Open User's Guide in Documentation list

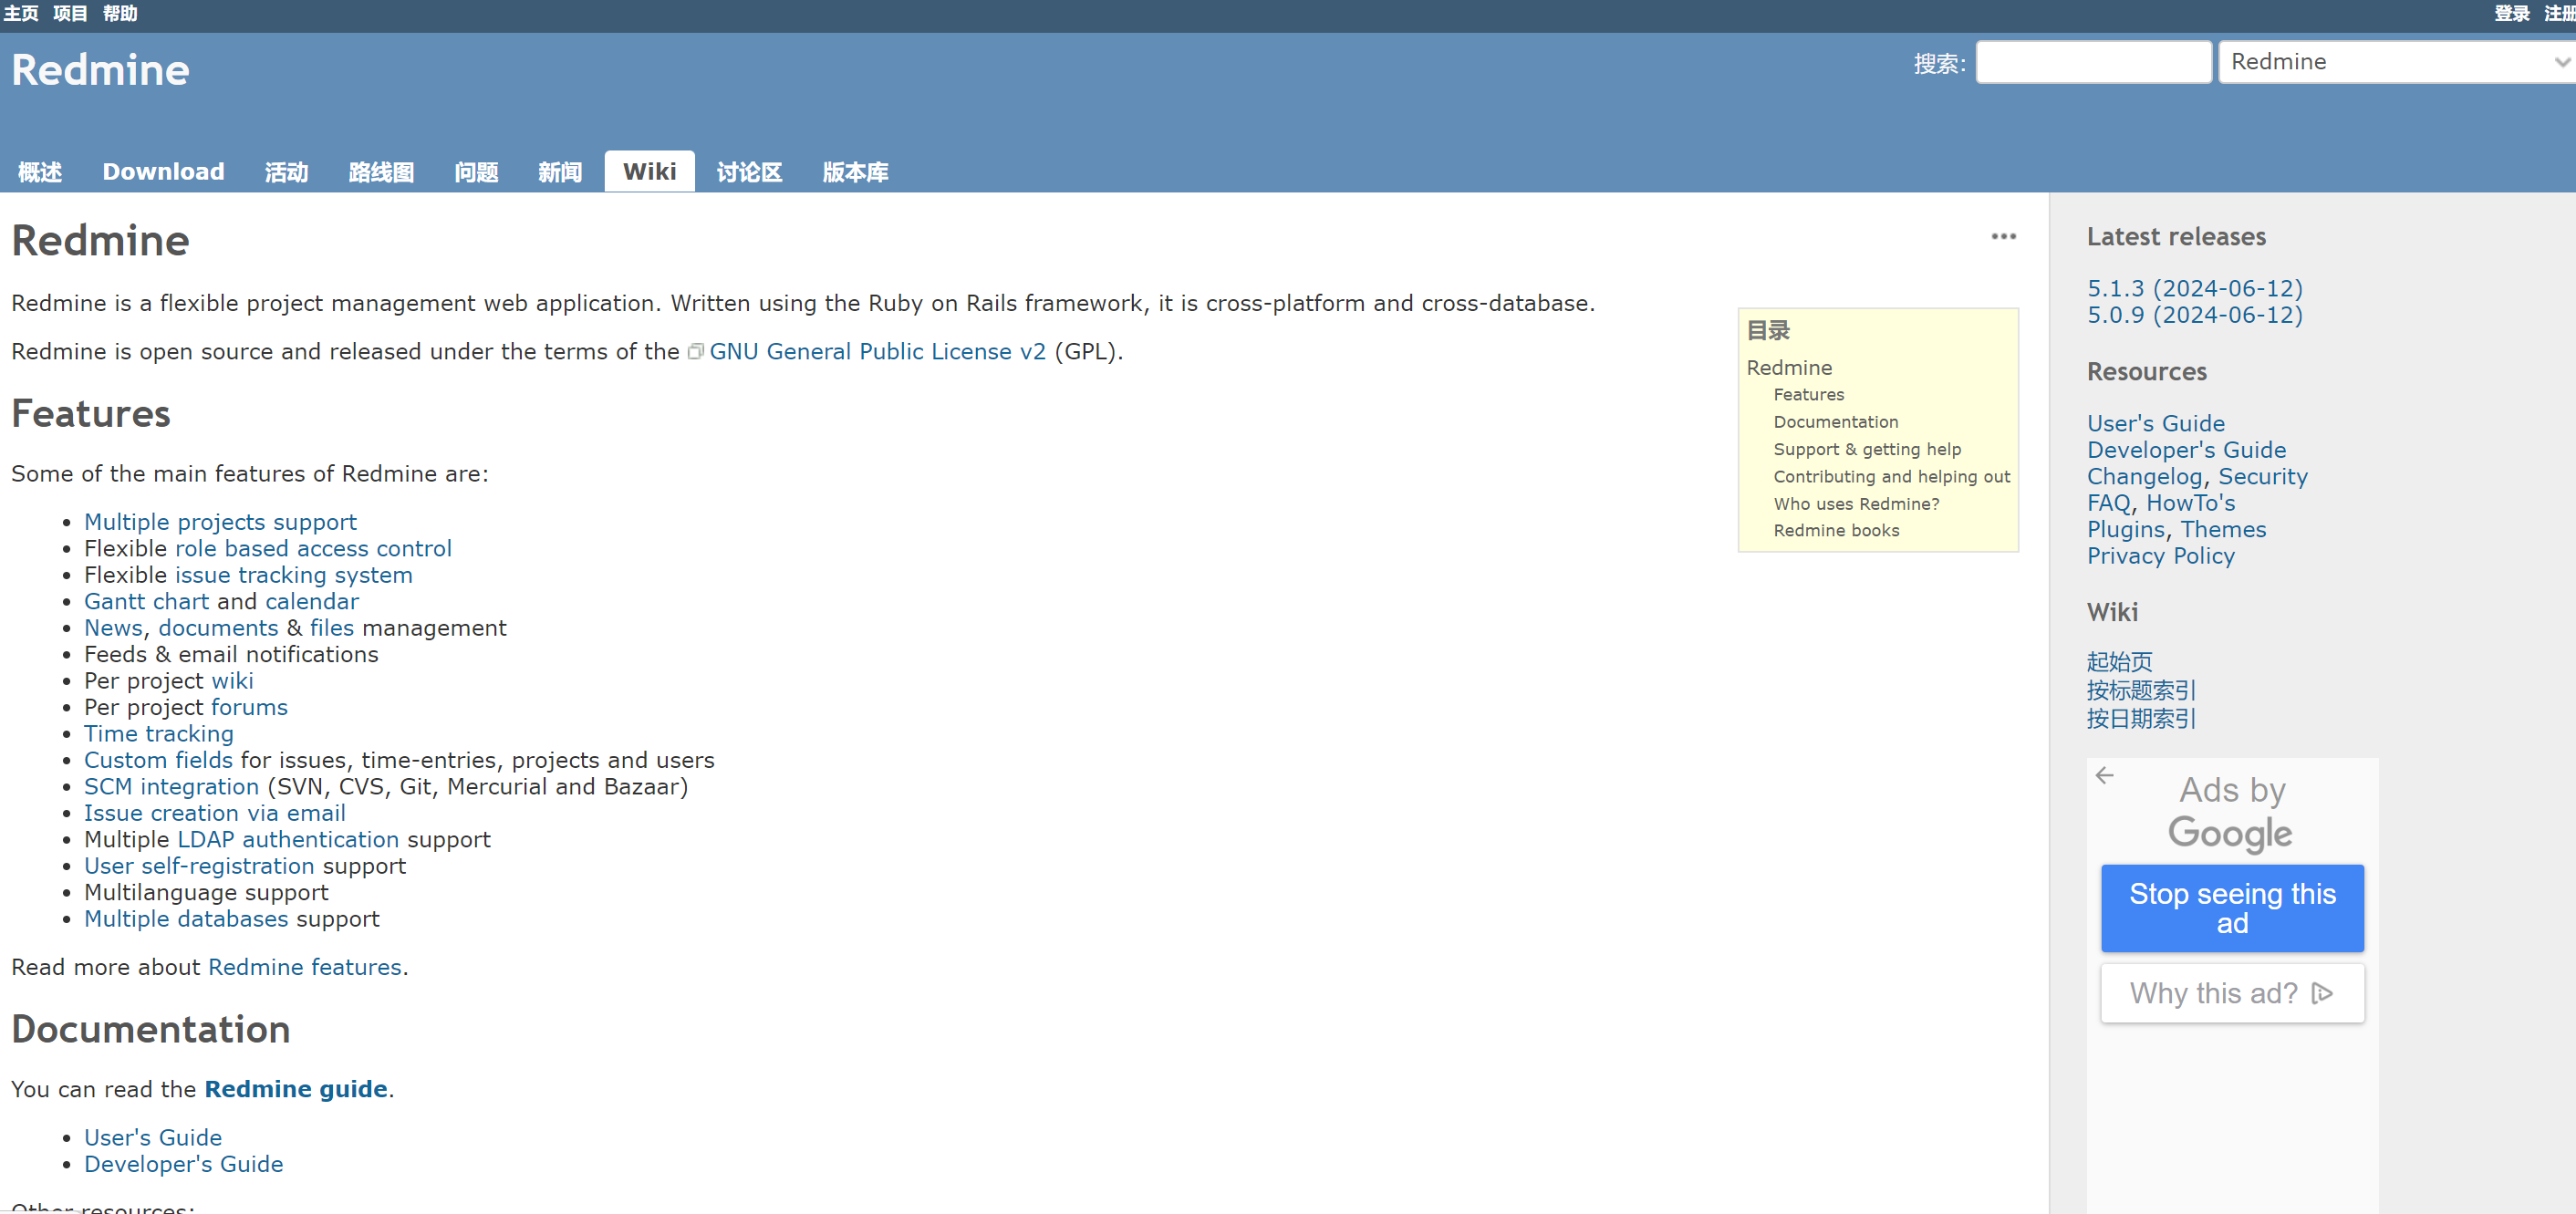(x=153, y=1138)
